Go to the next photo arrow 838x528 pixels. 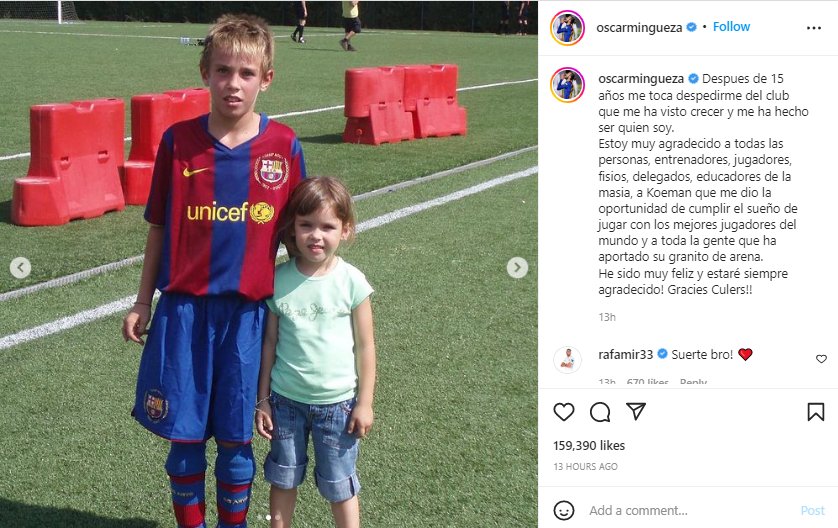pos(517,267)
